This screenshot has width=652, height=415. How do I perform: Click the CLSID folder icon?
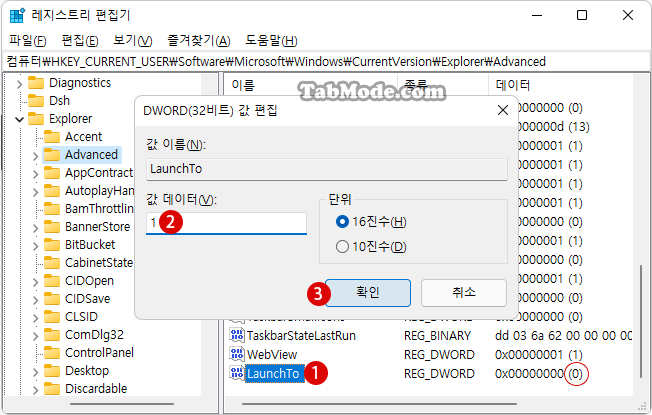[52, 317]
